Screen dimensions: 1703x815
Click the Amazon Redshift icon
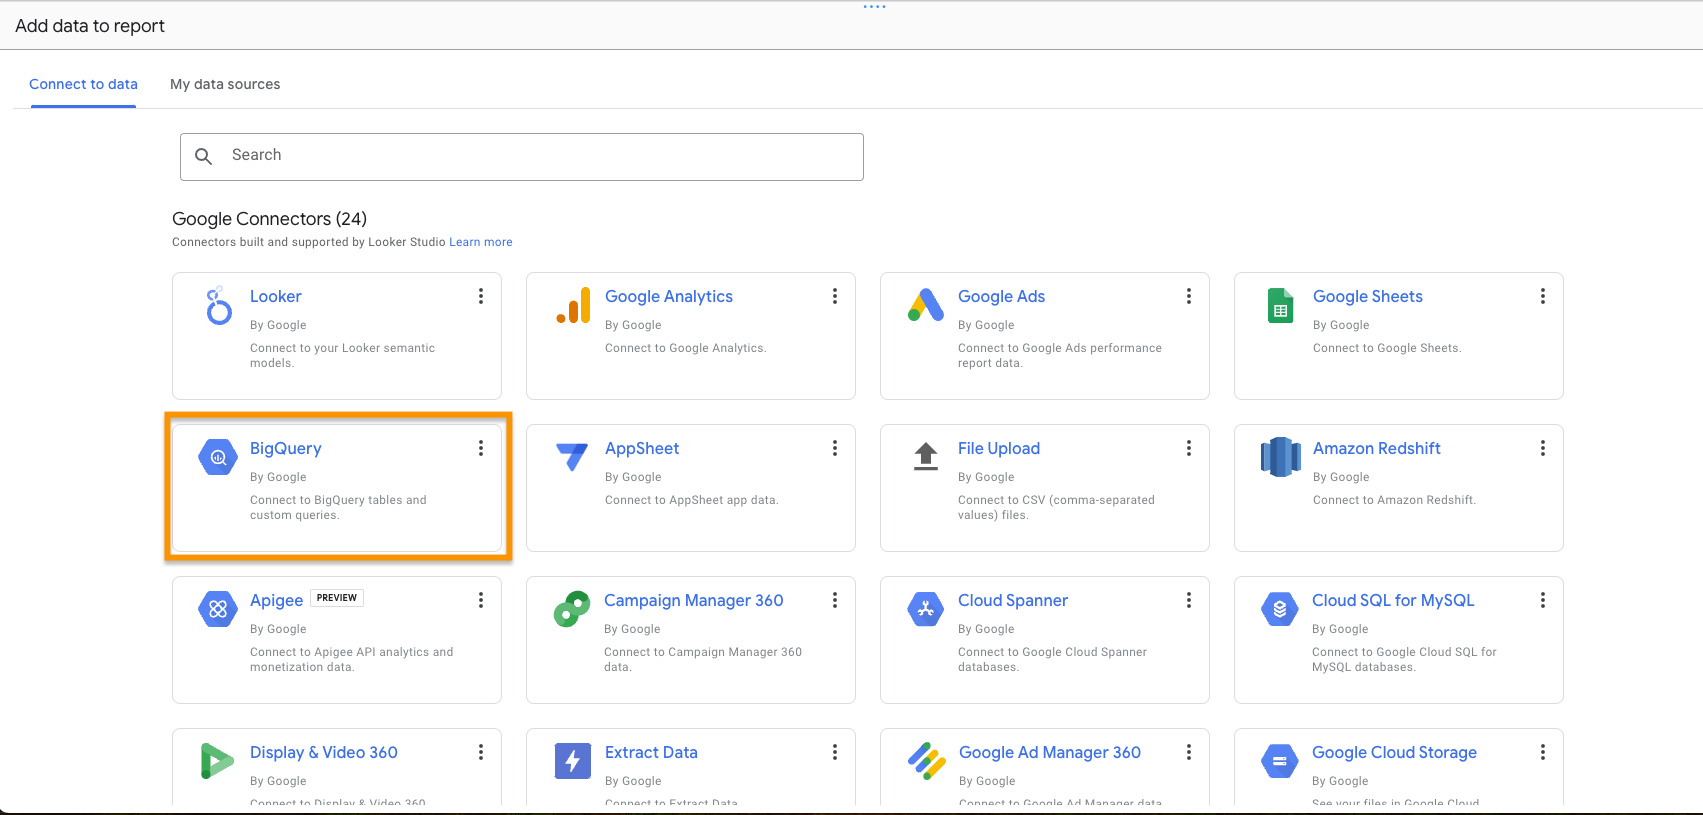point(1280,457)
